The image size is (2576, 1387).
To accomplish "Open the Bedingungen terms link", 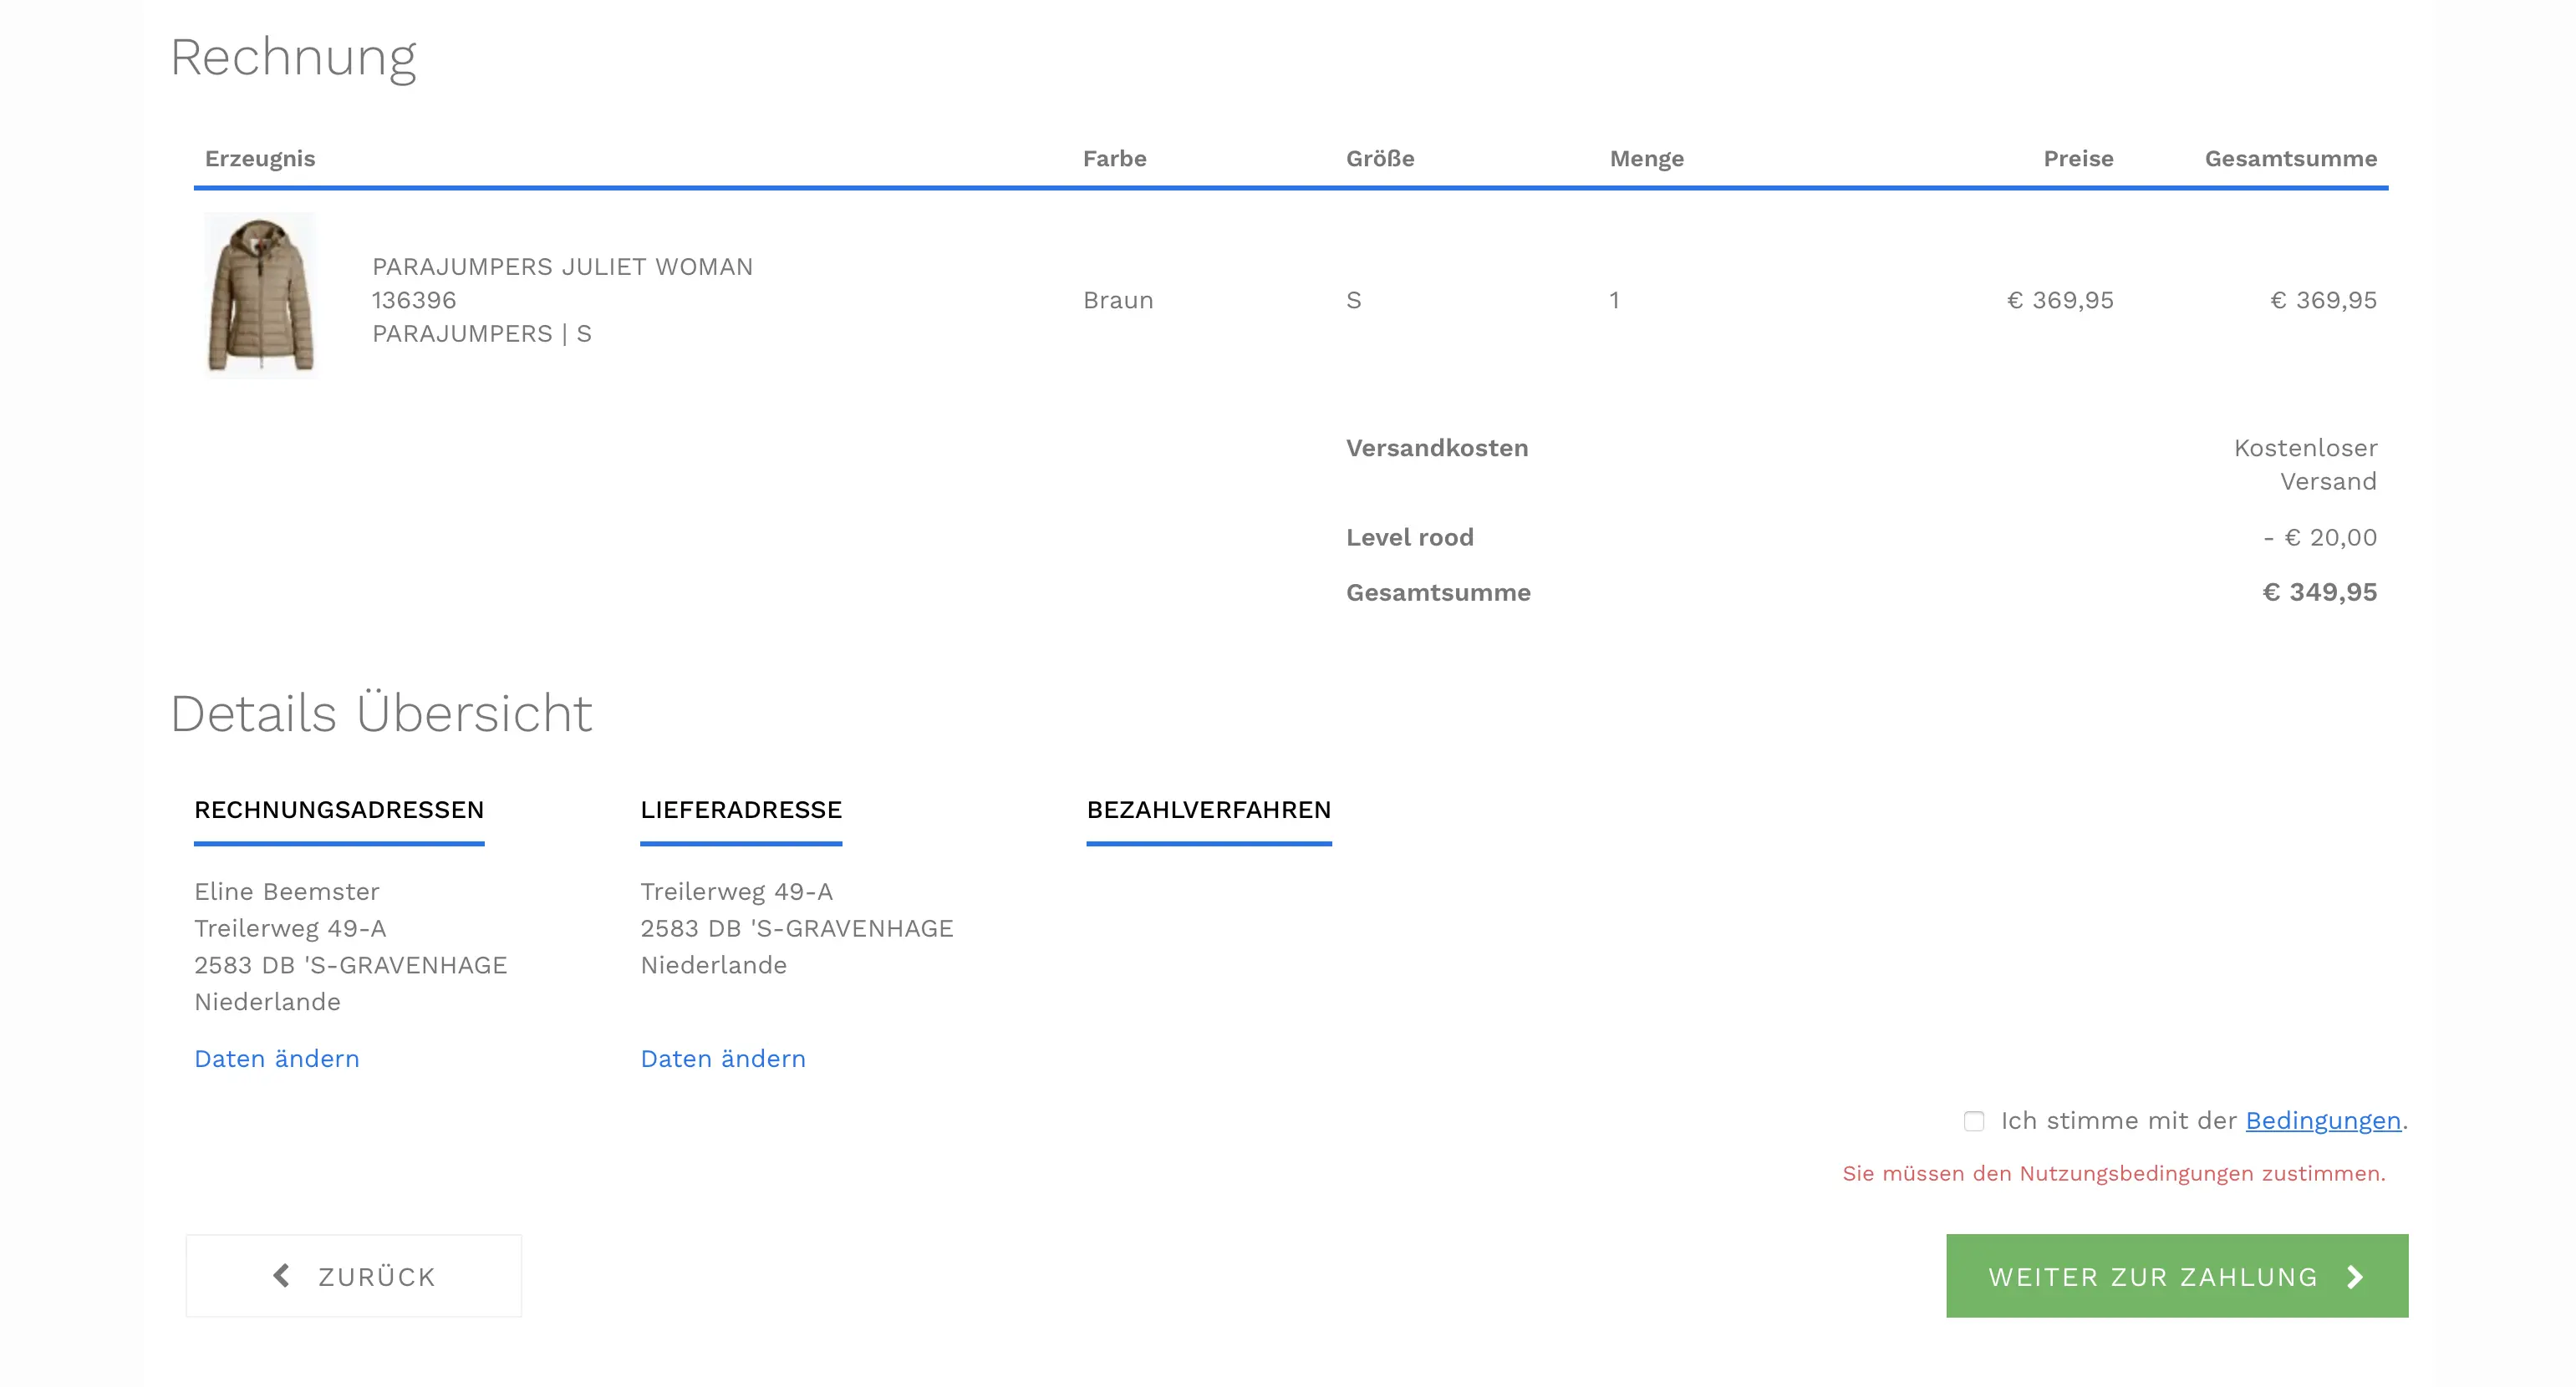I will [2323, 1121].
